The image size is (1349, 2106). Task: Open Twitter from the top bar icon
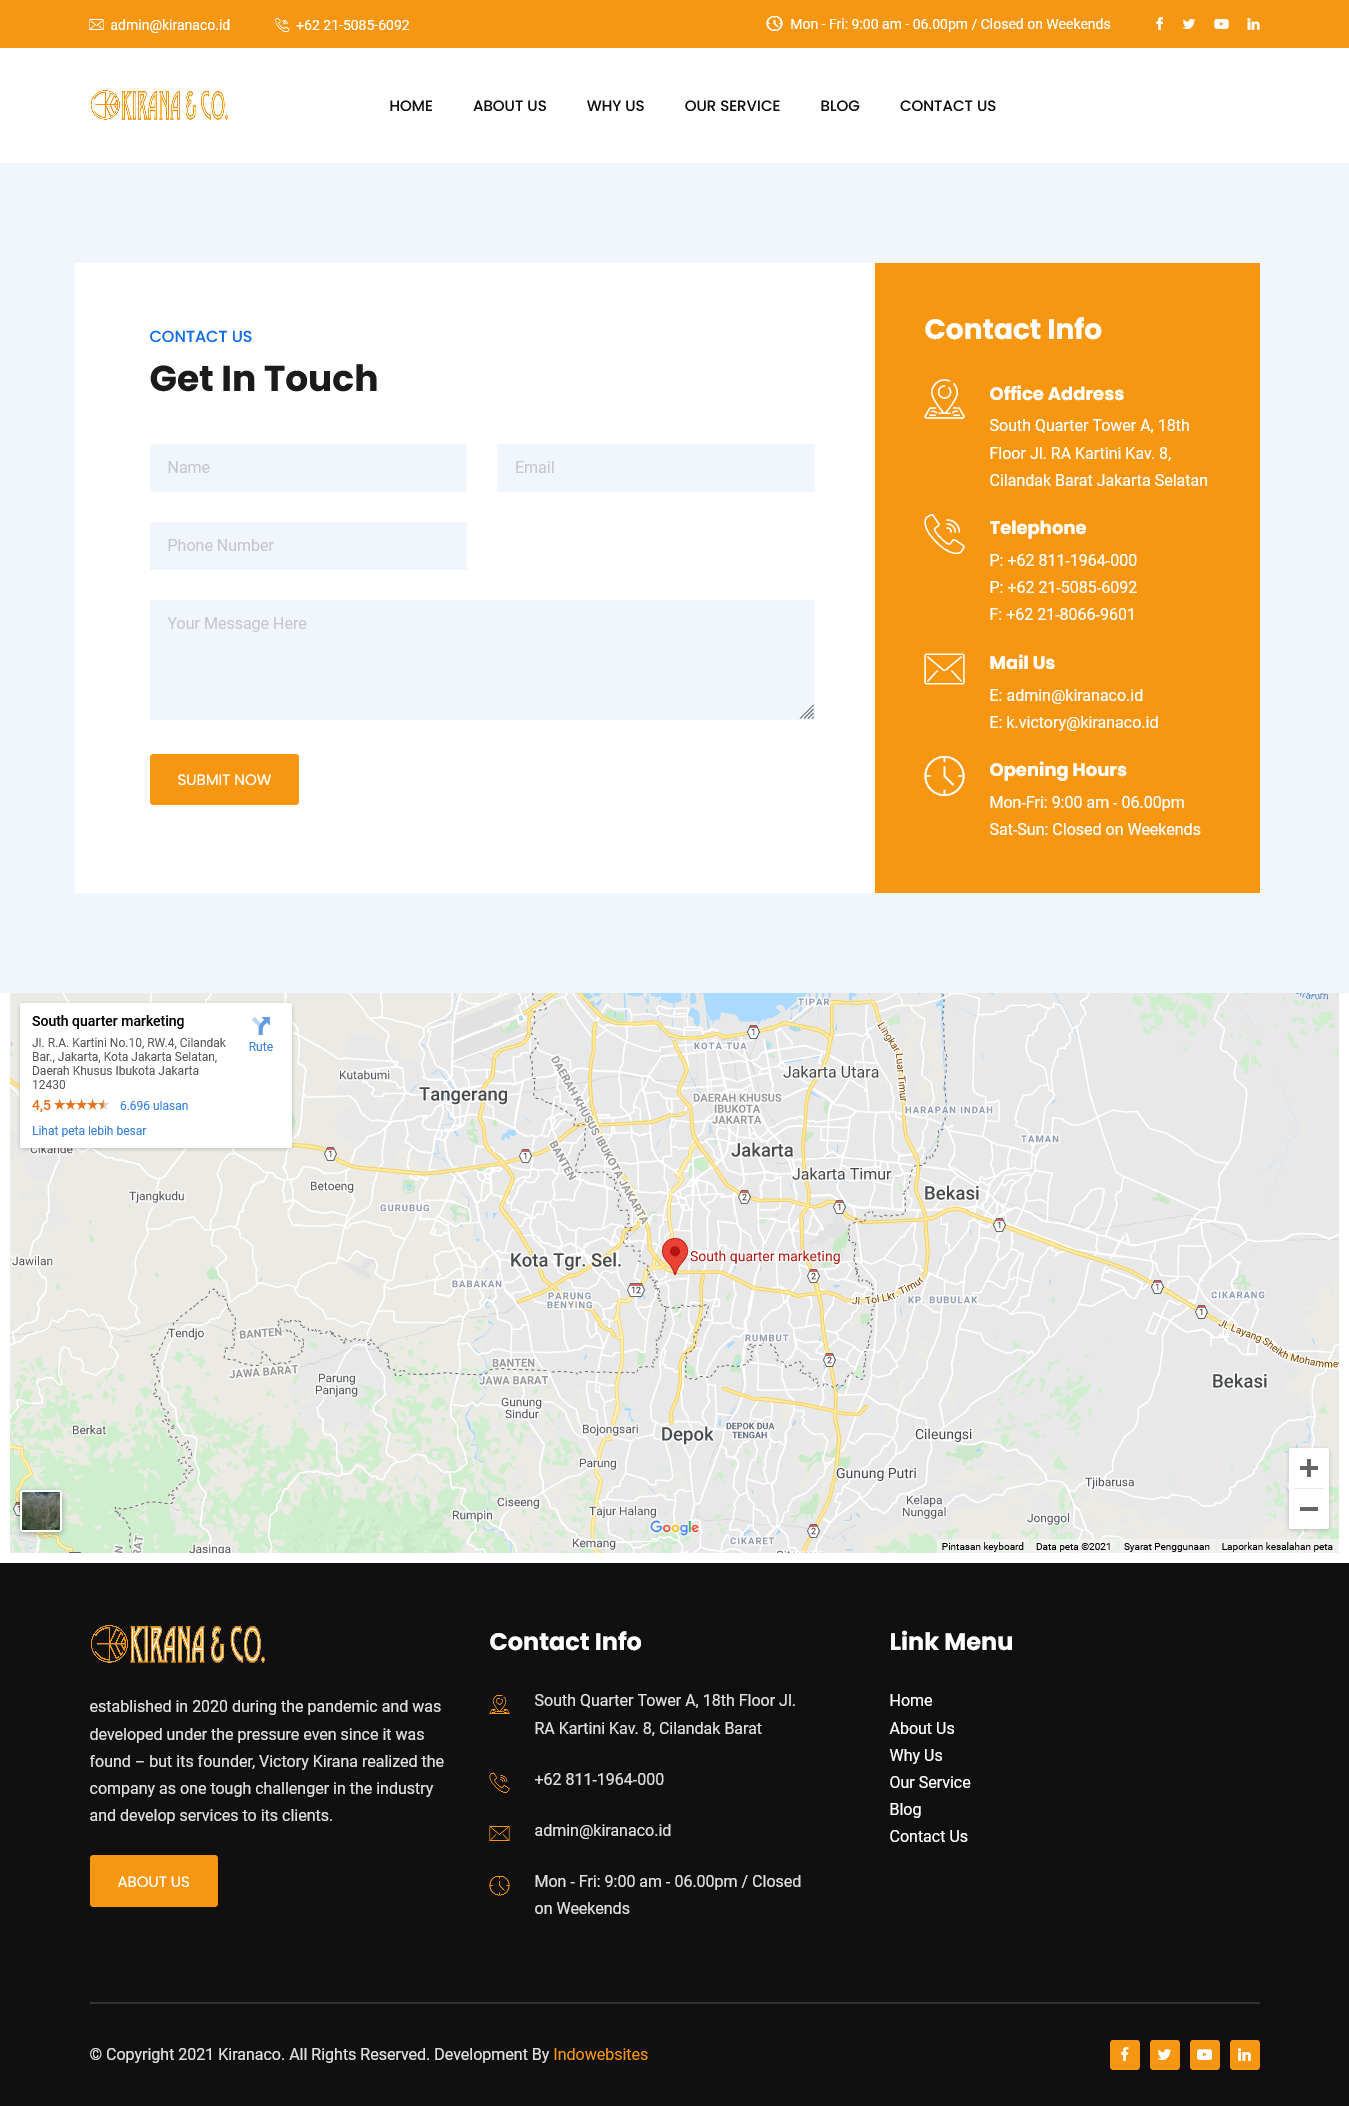pyautogui.click(x=1189, y=24)
